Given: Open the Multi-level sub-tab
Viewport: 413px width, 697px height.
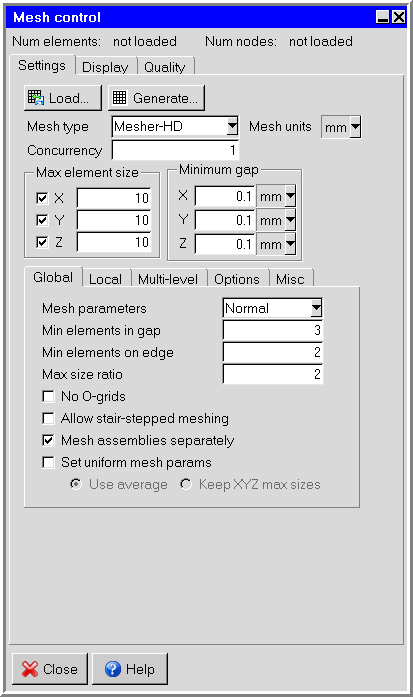Looking at the screenshot, I should [168, 279].
